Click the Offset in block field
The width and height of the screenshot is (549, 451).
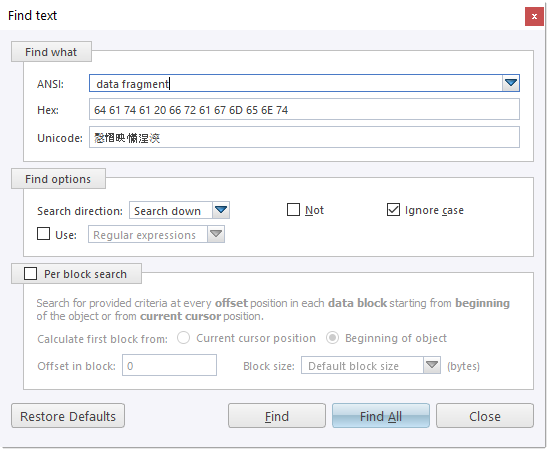pyautogui.click(x=169, y=365)
